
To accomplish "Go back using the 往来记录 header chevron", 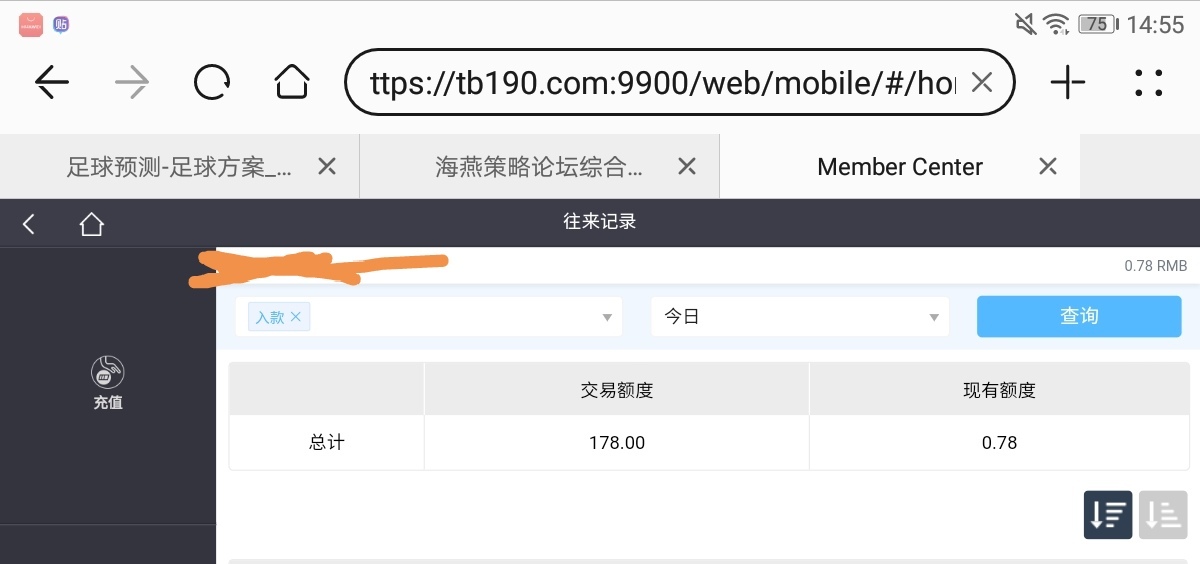I will click(29, 224).
